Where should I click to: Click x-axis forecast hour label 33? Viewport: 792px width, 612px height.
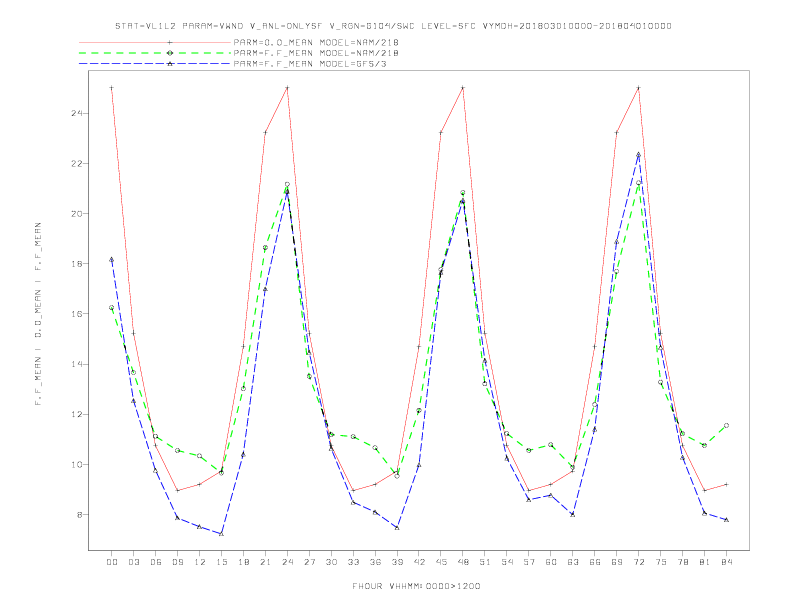pos(353,562)
